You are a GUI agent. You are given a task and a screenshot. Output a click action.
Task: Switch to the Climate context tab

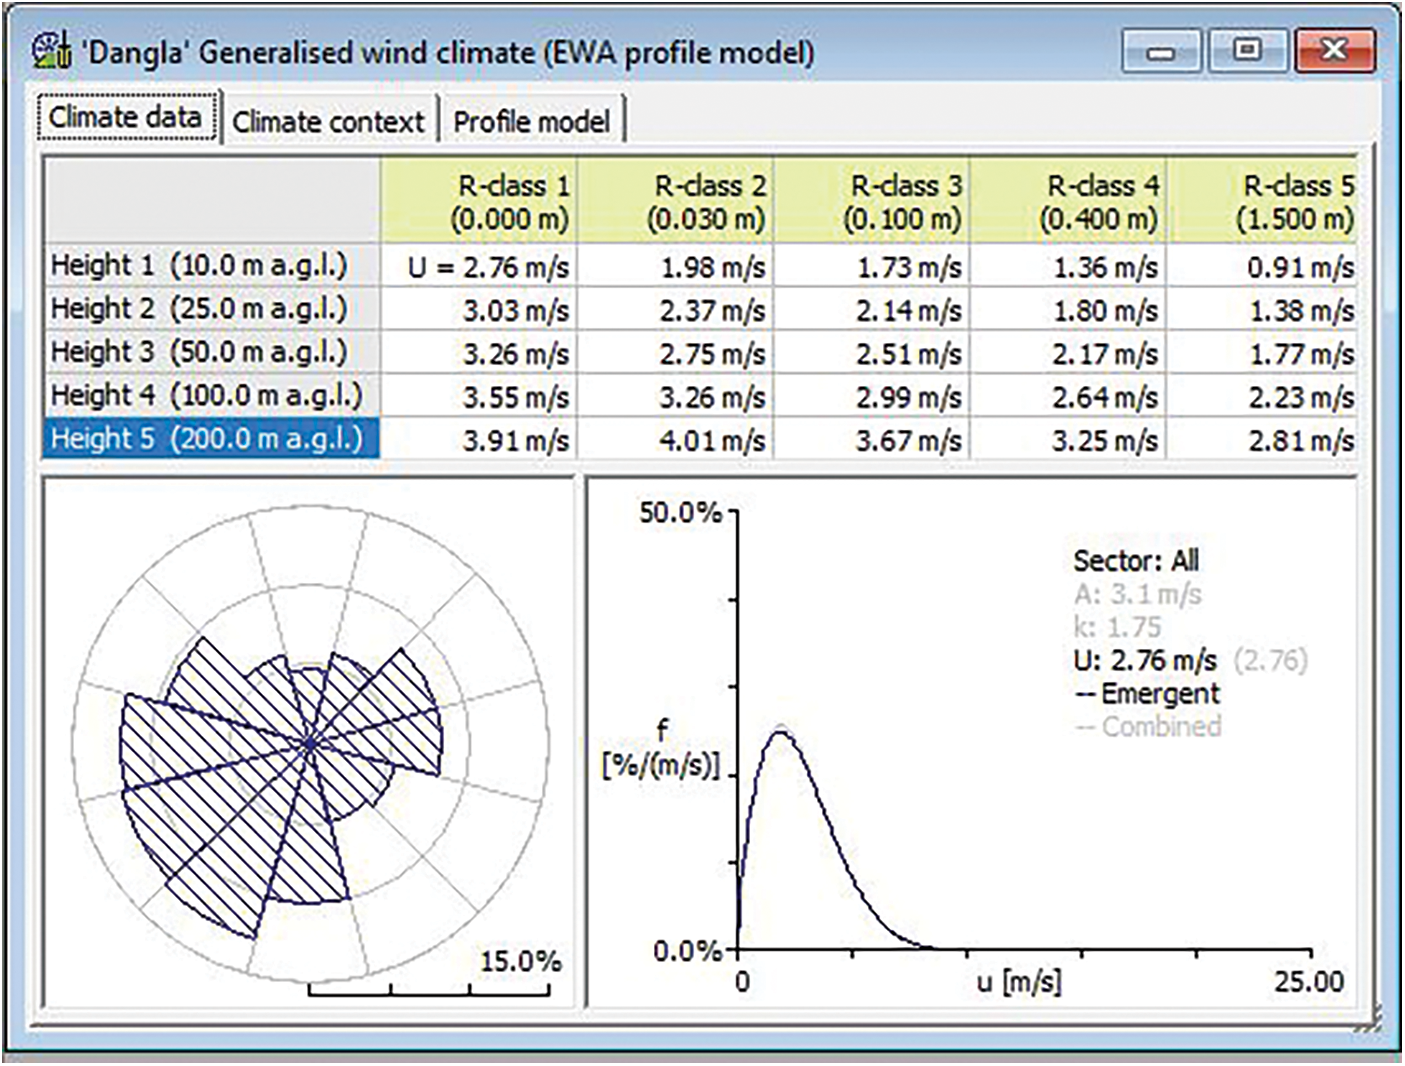pyautogui.click(x=328, y=122)
